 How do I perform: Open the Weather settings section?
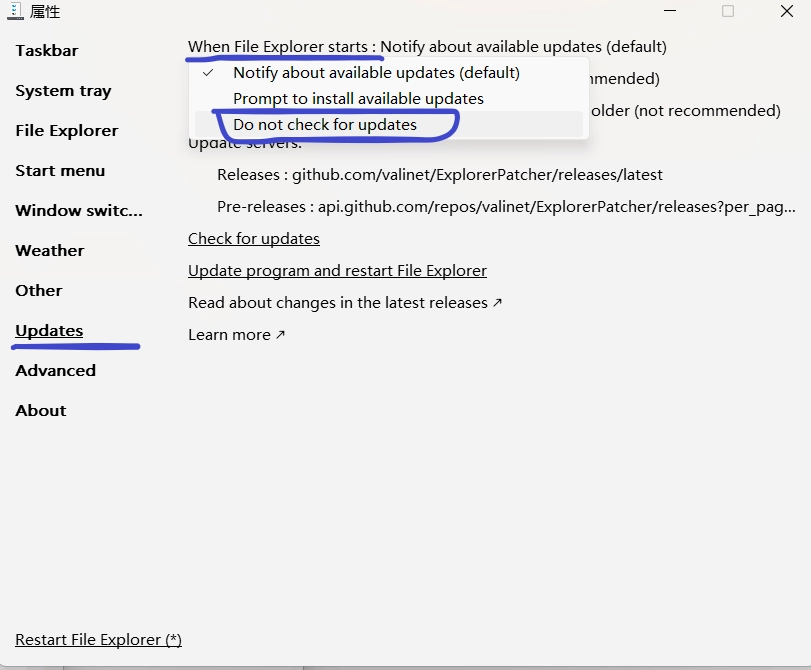50,251
